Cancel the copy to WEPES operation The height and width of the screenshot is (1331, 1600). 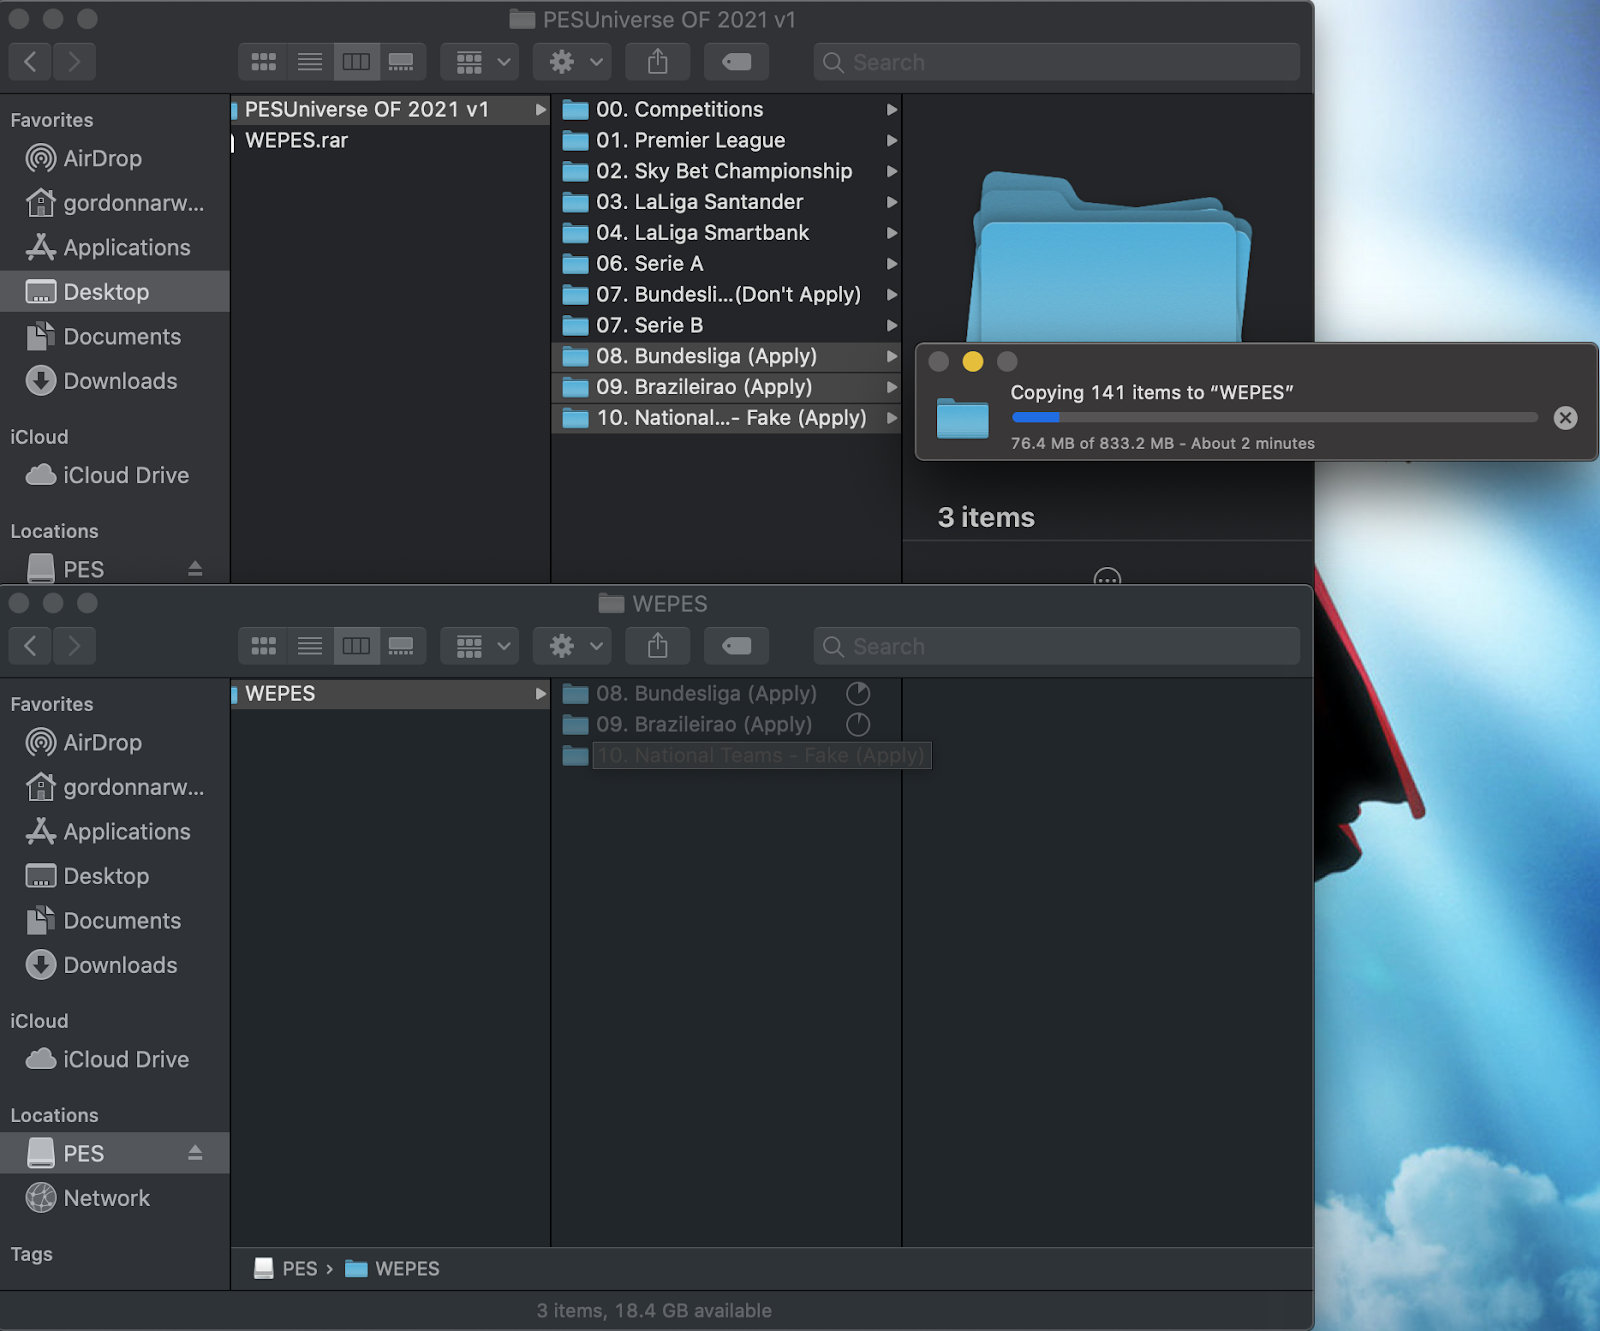click(x=1565, y=418)
